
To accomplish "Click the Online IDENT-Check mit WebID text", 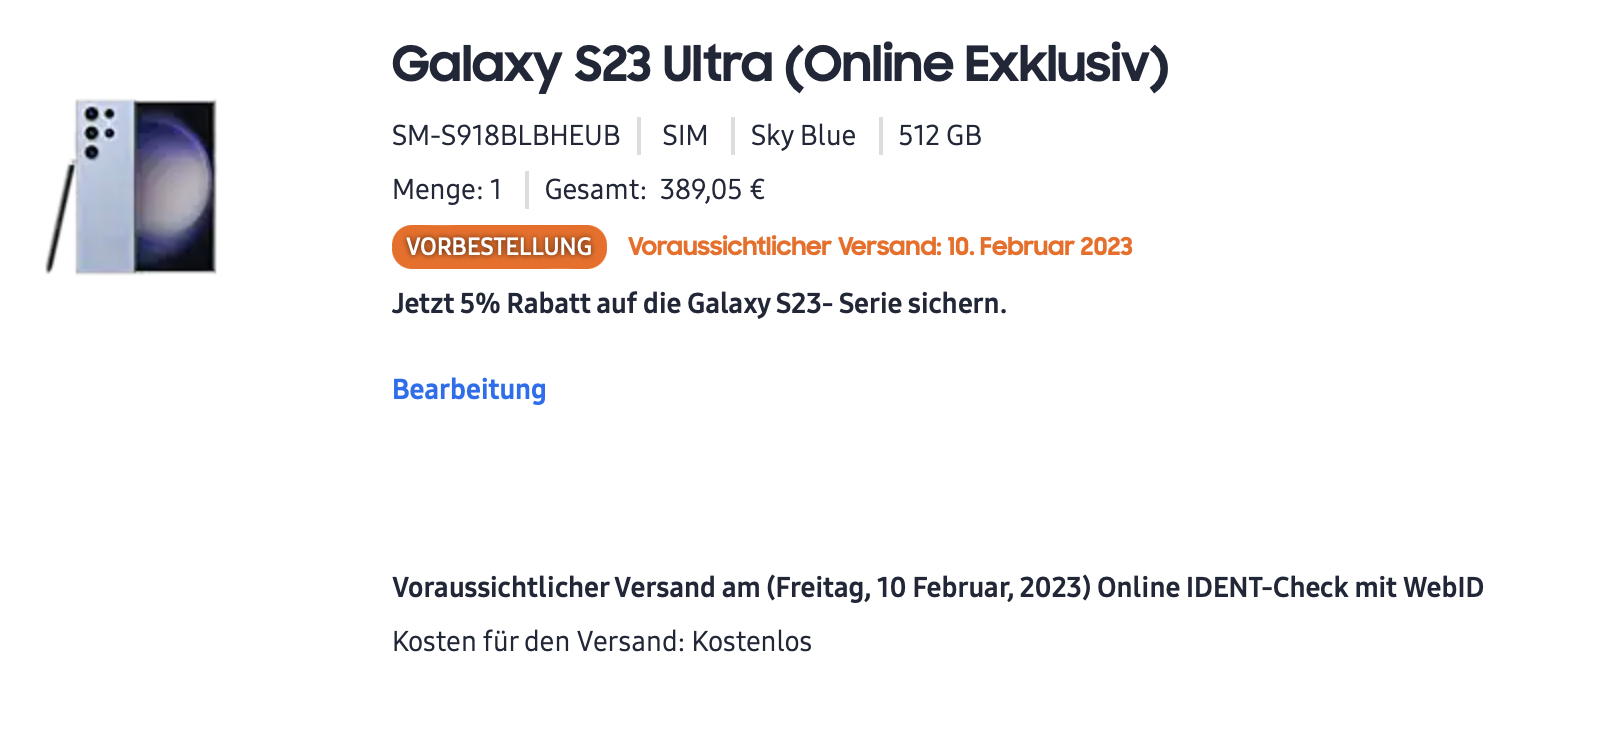I will (x=1290, y=588).
